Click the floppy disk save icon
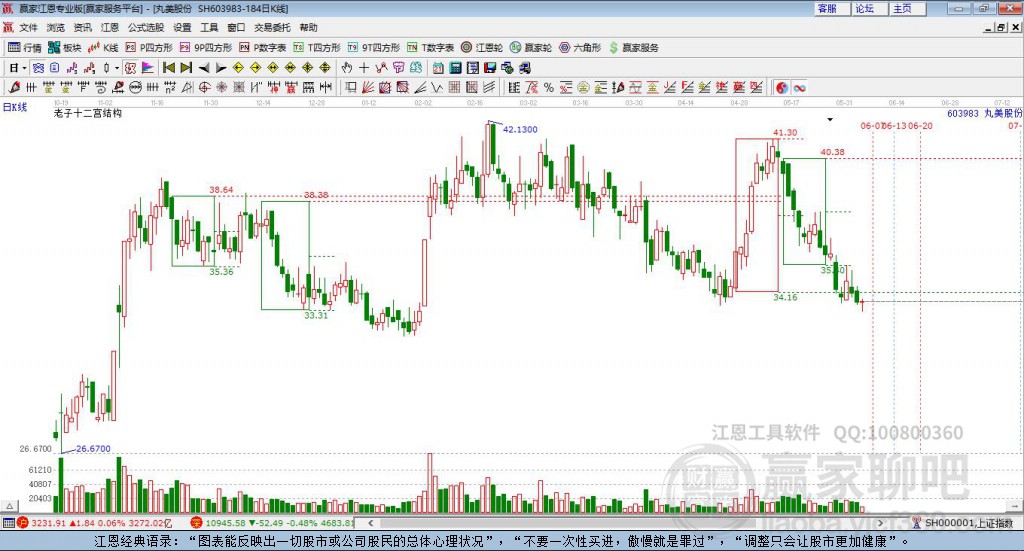Image resolution: width=1024 pixels, height=551 pixels. click(x=490, y=68)
